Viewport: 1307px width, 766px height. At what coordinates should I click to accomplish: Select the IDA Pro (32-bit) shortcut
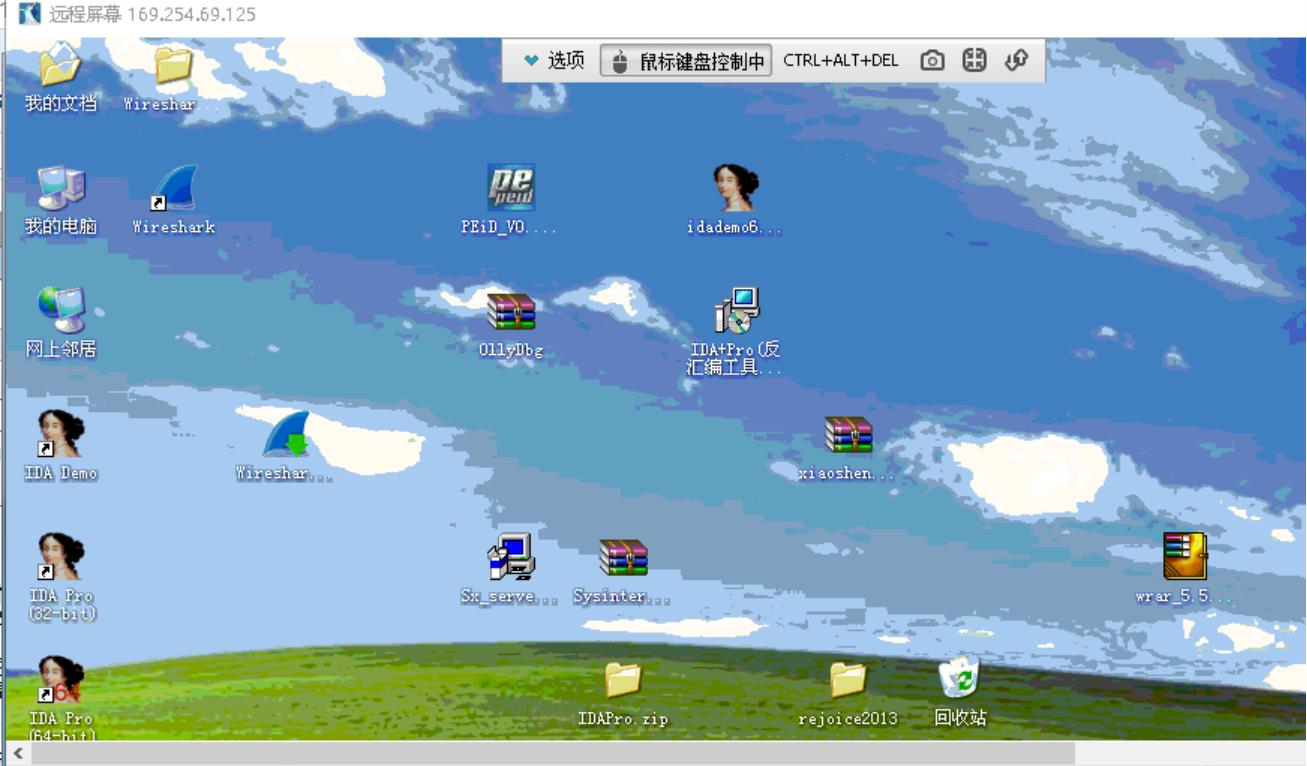tap(61, 558)
